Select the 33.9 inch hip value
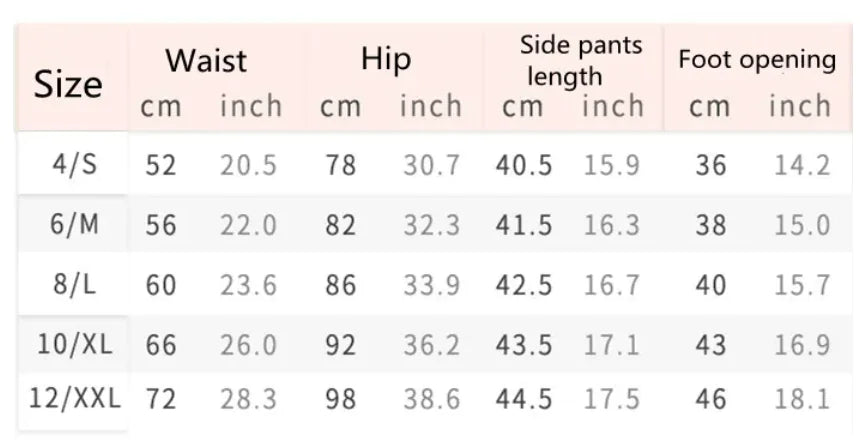 431,286
